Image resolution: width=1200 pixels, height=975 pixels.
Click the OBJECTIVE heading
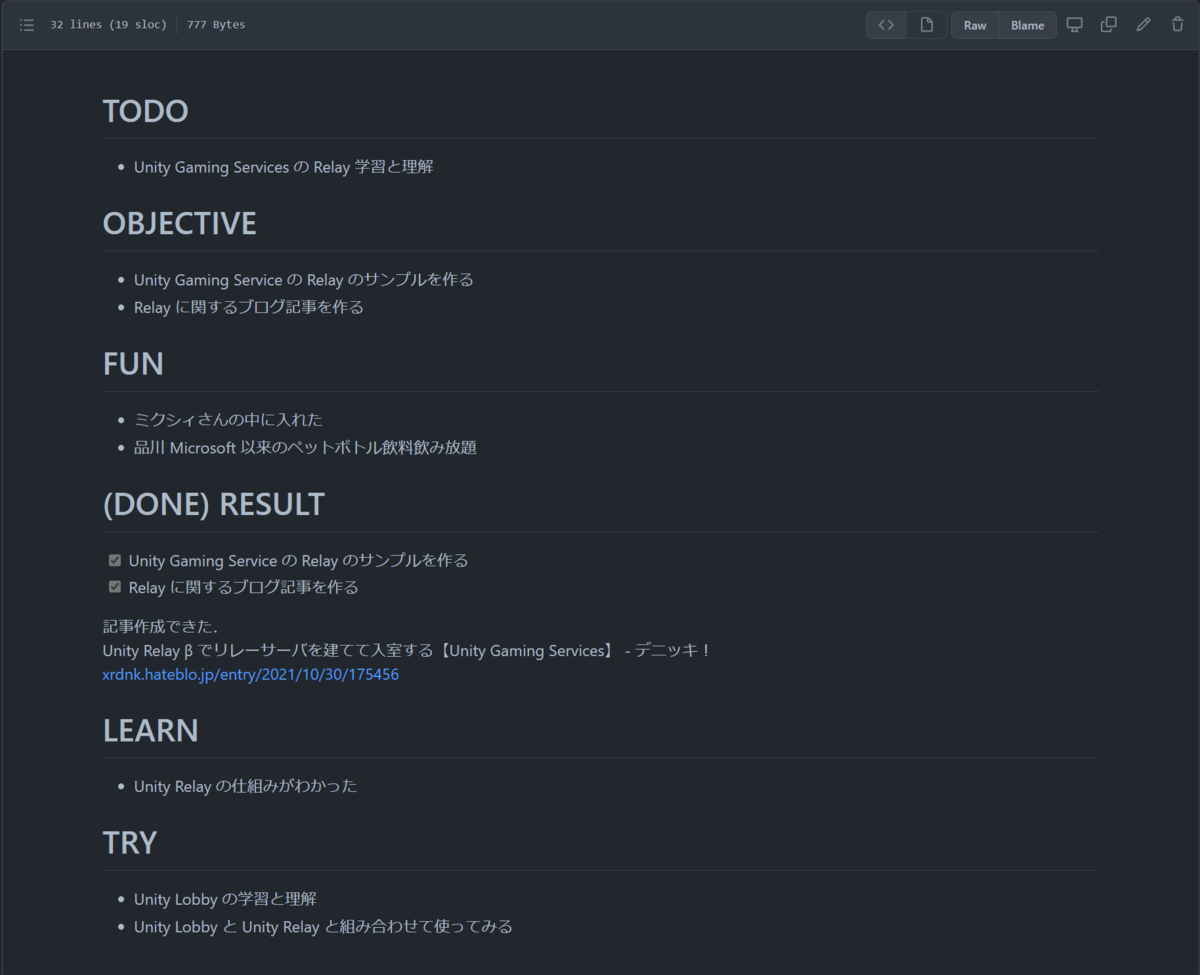180,223
